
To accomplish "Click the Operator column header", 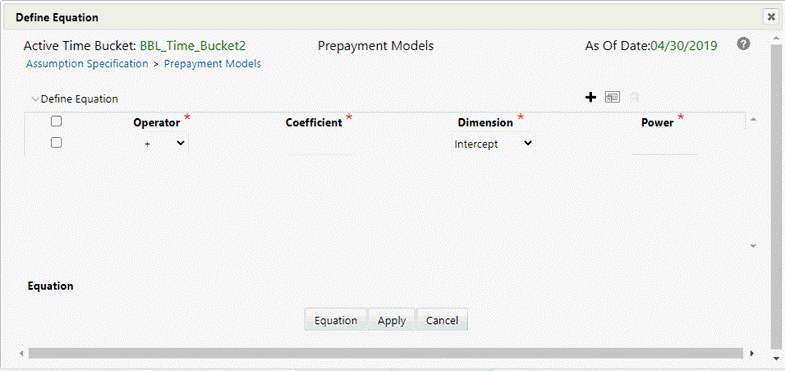I will (x=156, y=123).
